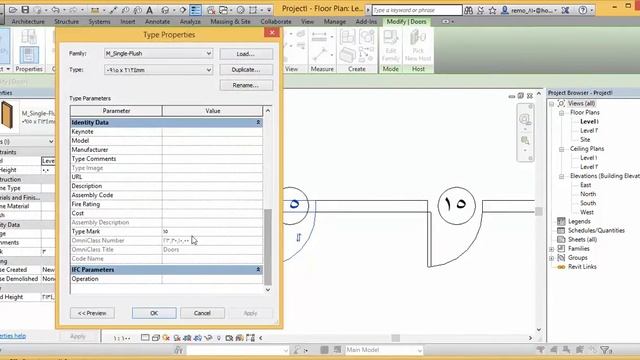The width and height of the screenshot is (640, 360).
Task: Click the Switch Windows icon
Action: tap(223, 10)
